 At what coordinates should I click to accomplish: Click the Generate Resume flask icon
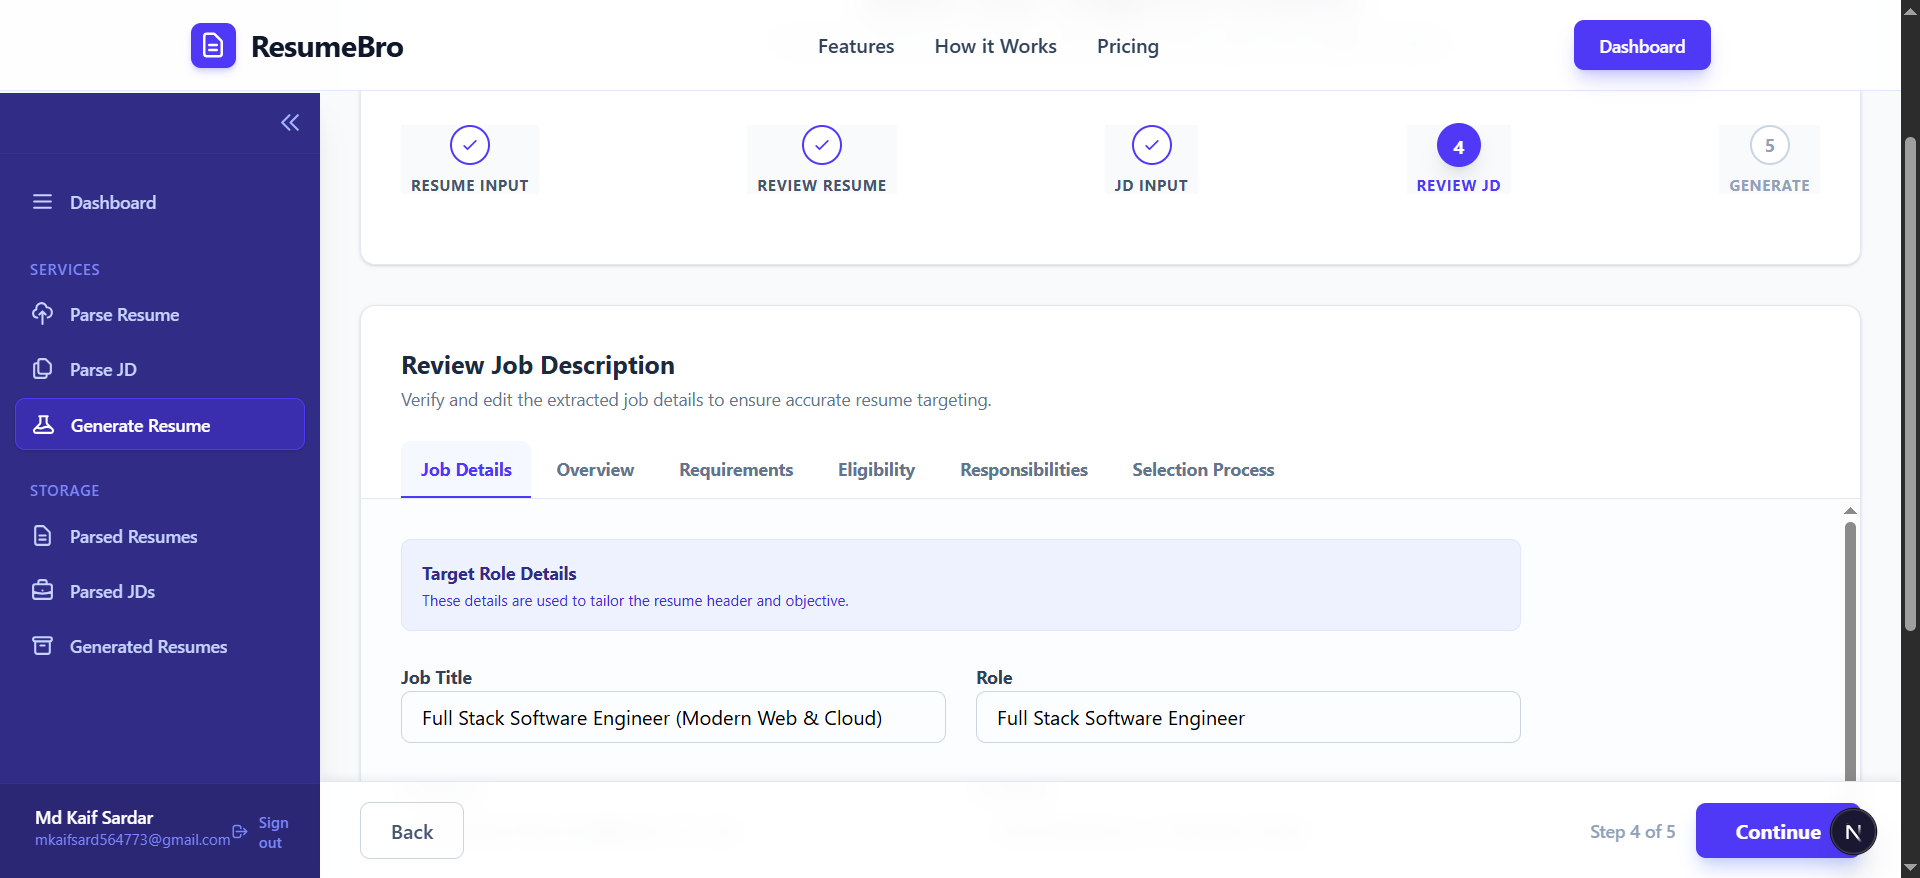click(43, 425)
